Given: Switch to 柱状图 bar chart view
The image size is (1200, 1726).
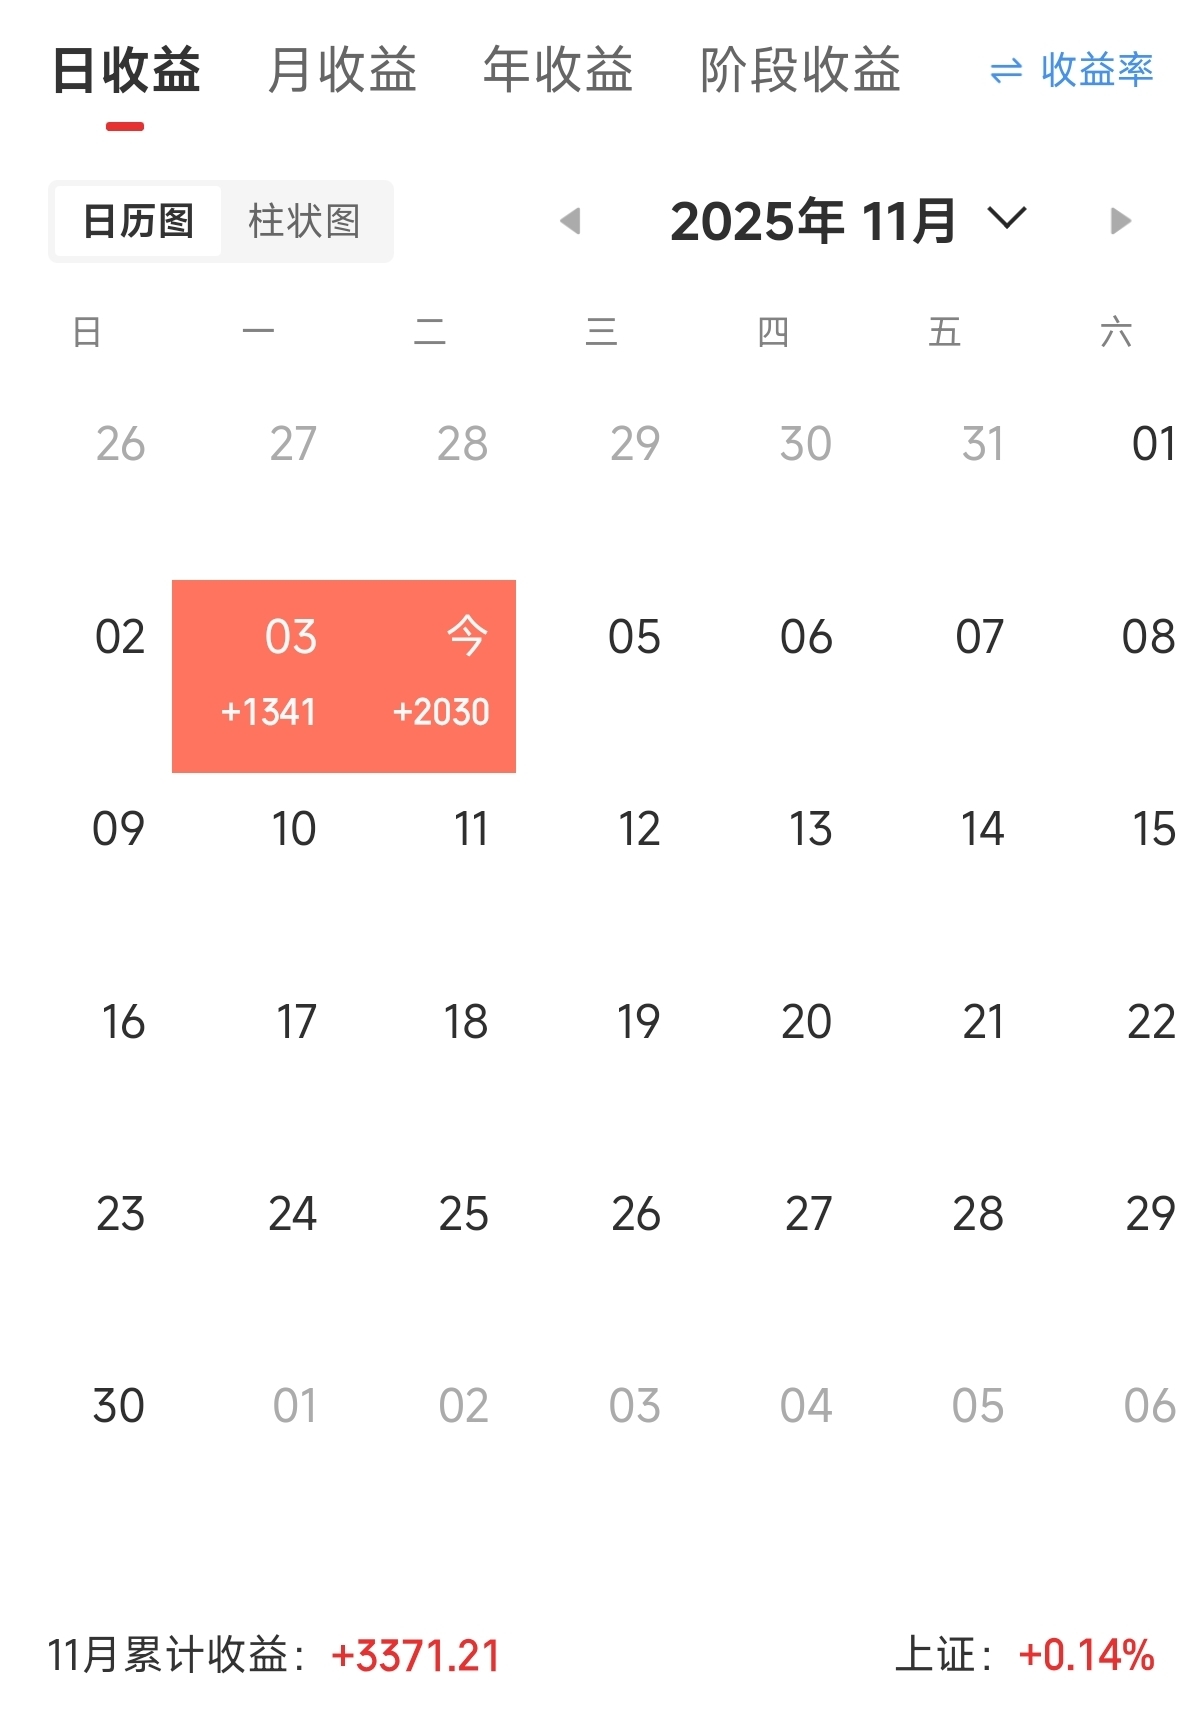Looking at the screenshot, I should click(304, 221).
